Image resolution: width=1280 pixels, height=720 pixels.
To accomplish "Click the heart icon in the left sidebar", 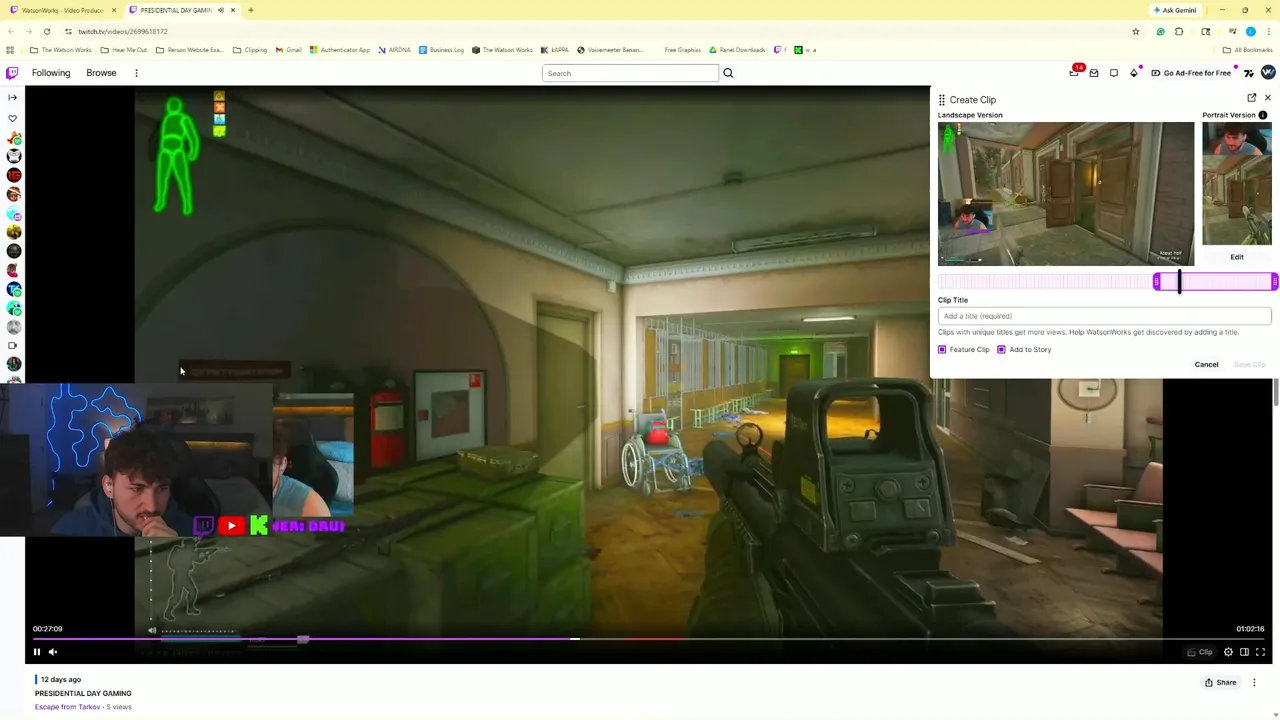I will point(12,118).
